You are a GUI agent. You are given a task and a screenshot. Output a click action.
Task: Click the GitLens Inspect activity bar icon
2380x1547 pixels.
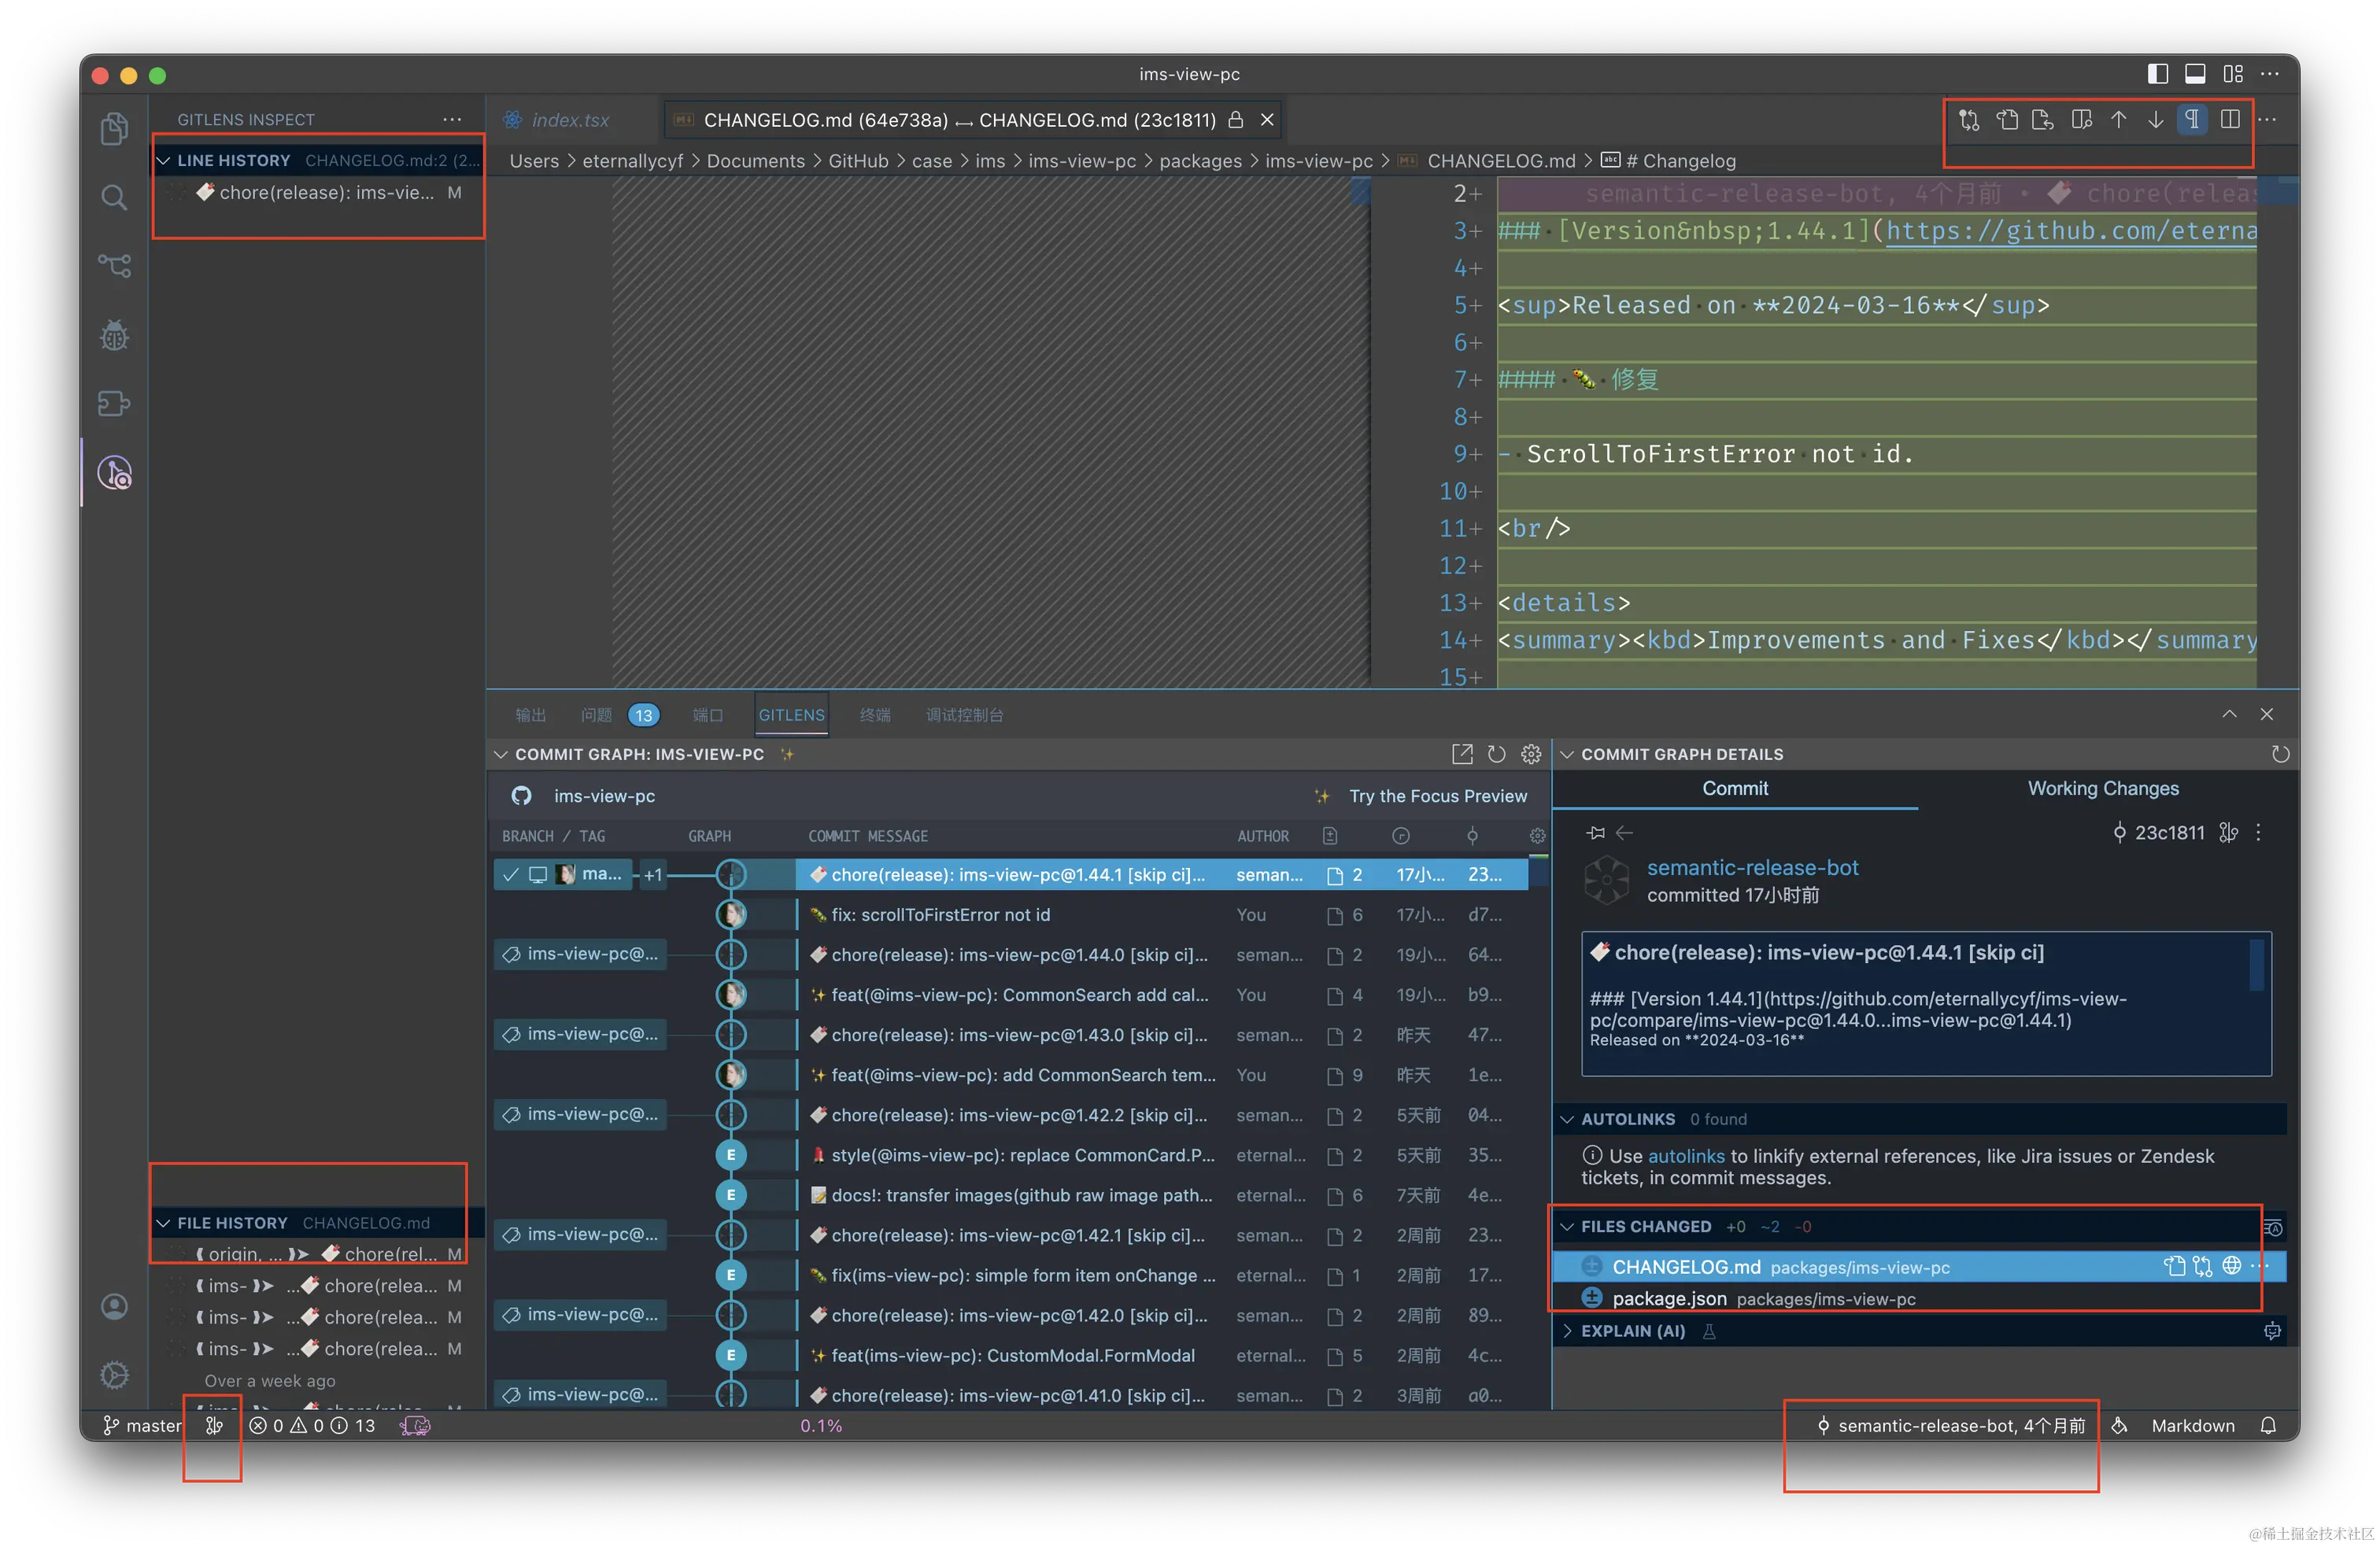pos(114,472)
